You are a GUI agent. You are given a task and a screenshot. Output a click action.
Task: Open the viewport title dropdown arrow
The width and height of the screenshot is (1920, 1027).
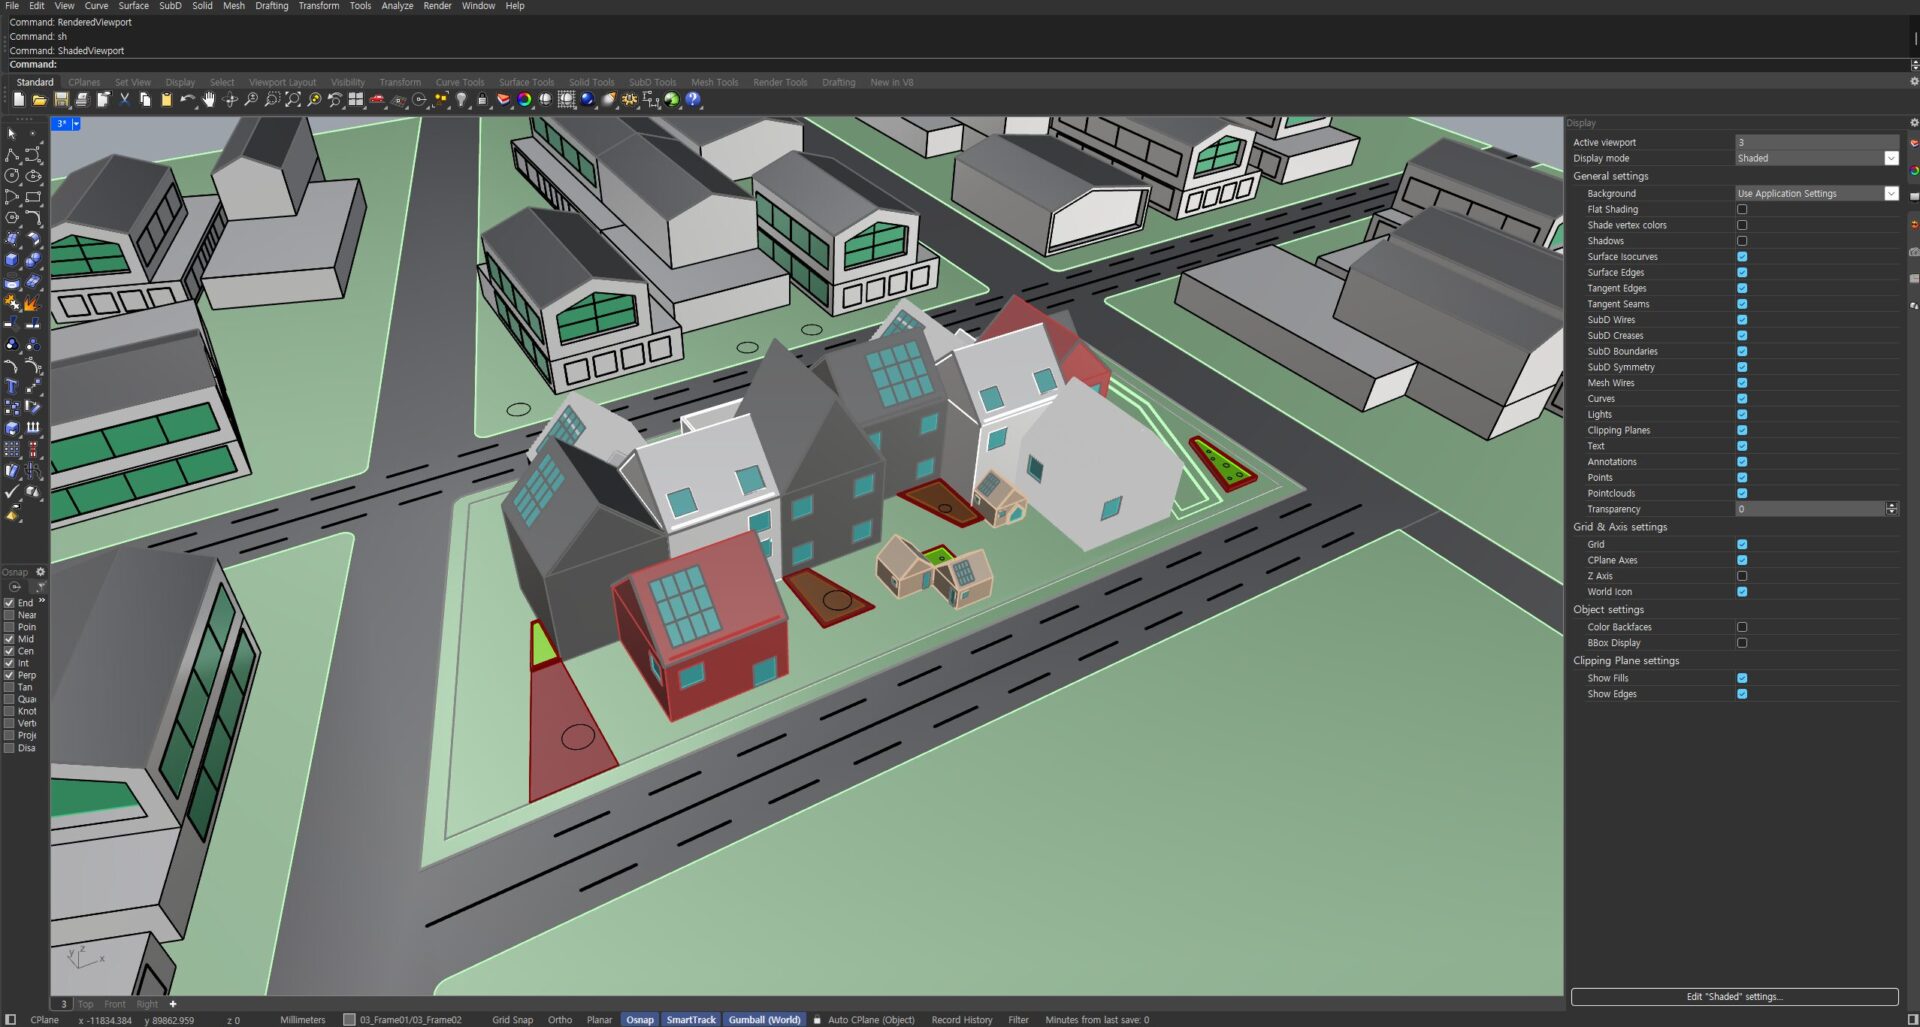coord(76,124)
